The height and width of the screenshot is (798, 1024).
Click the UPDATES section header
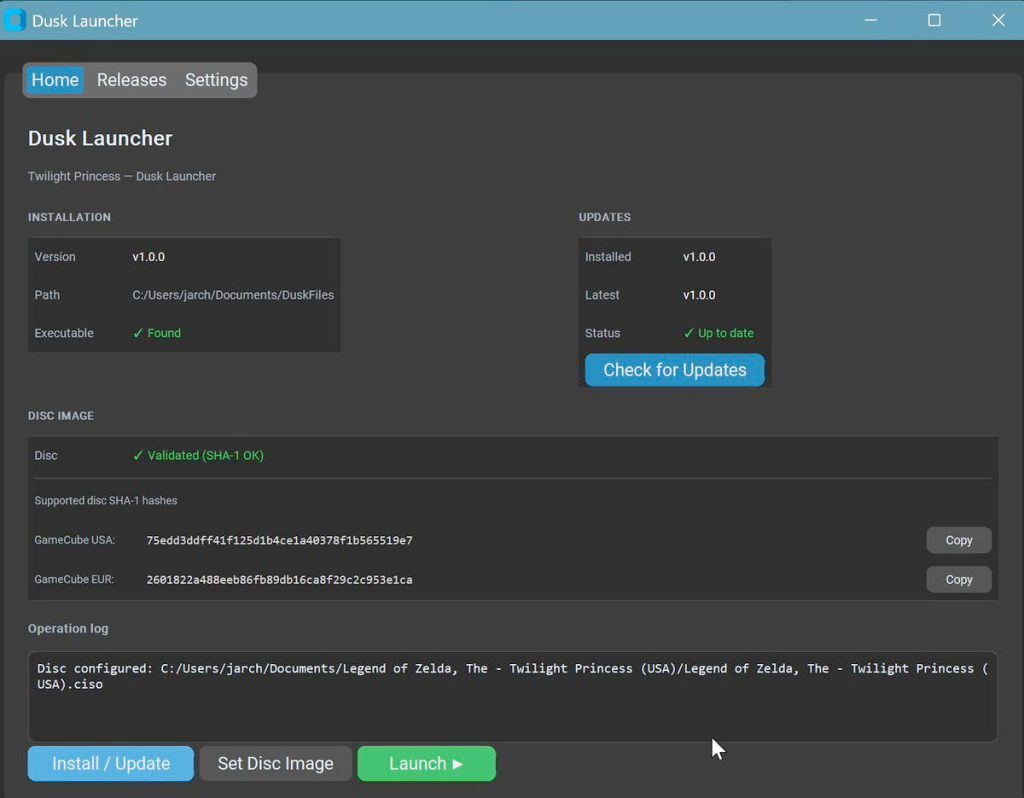(605, 217)
